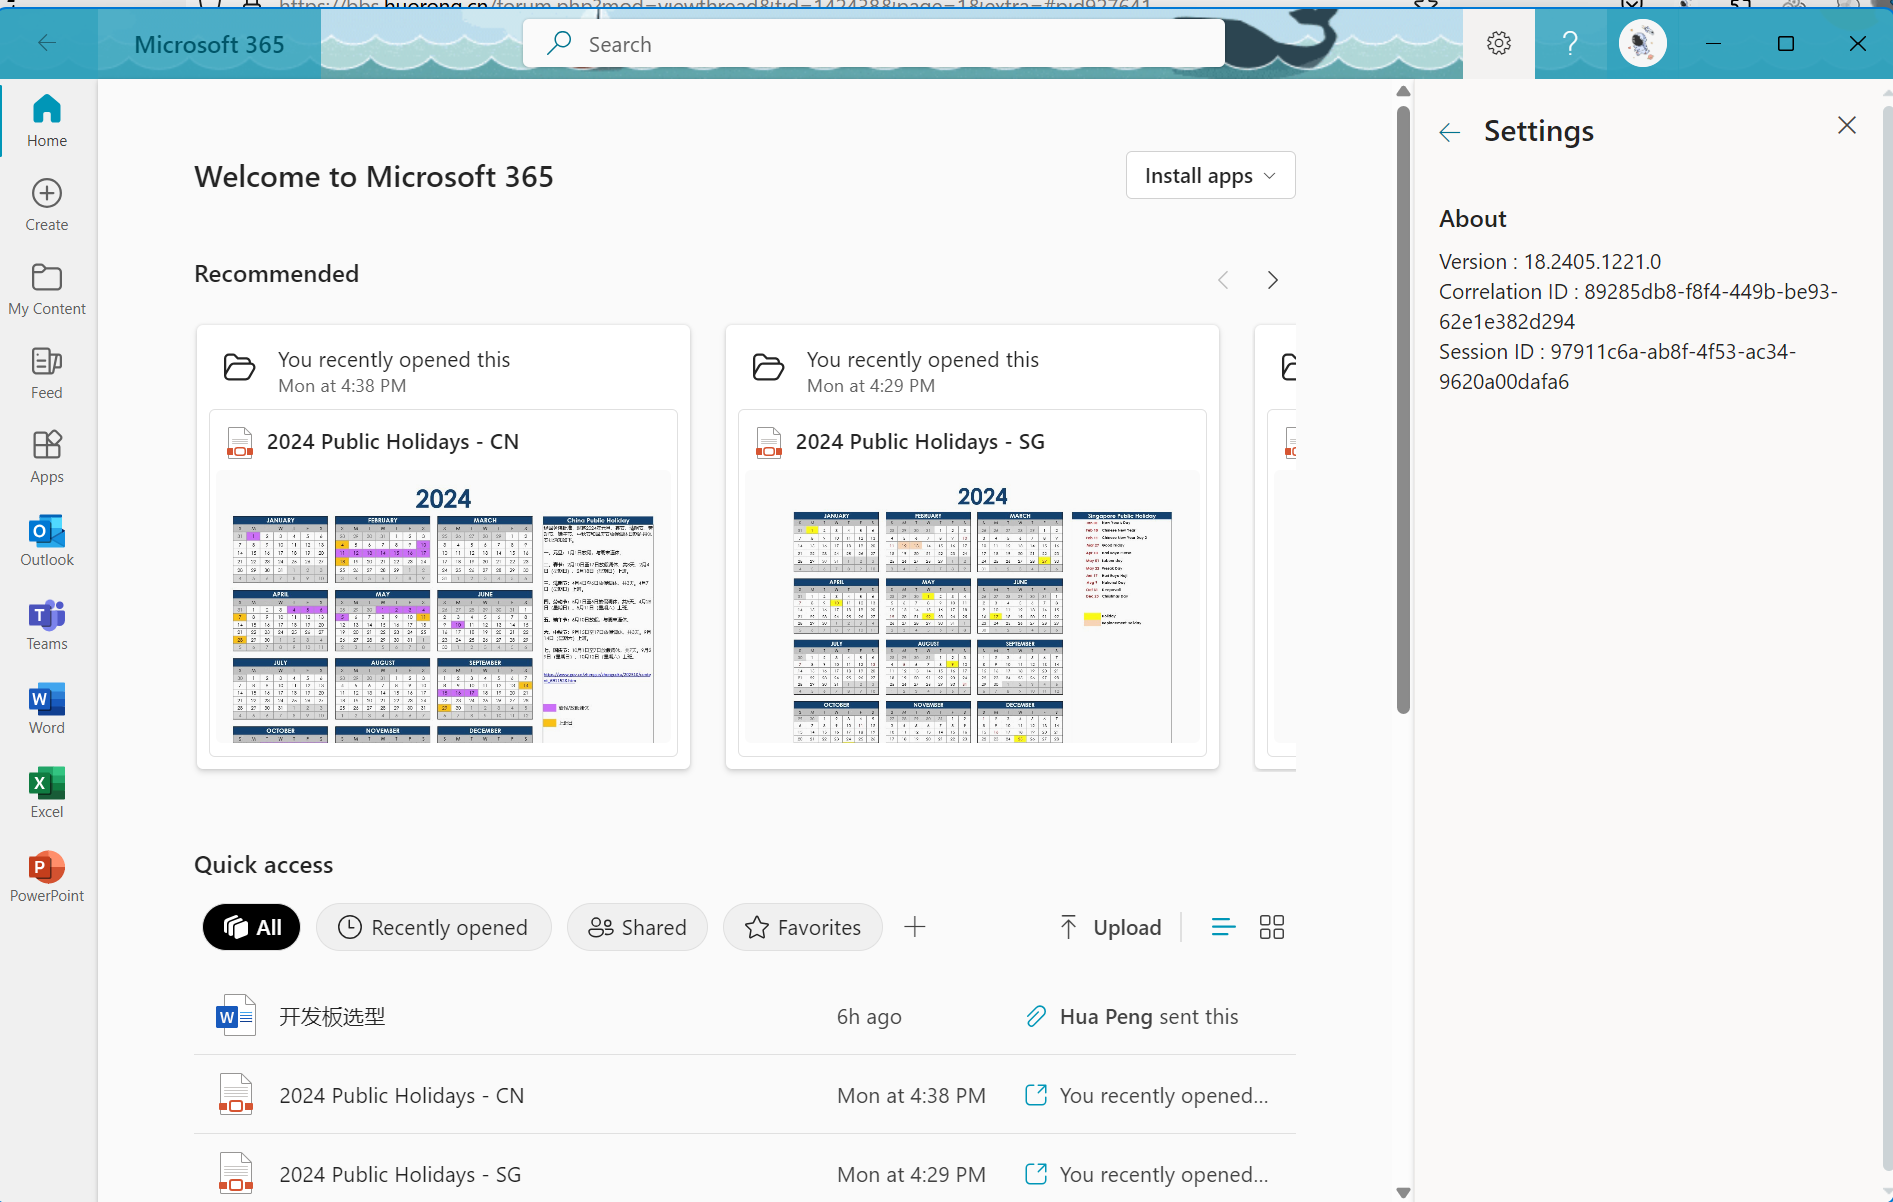
Task: Click 'You recently opened' in SG list row
Action: click(x=1164, y=1174)
